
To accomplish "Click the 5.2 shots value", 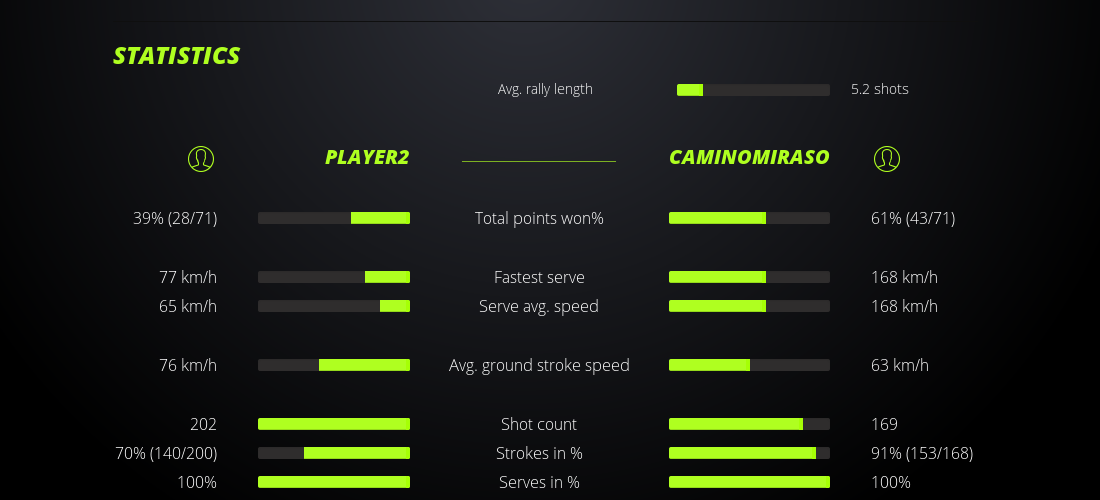I will [x=880, y=89].
